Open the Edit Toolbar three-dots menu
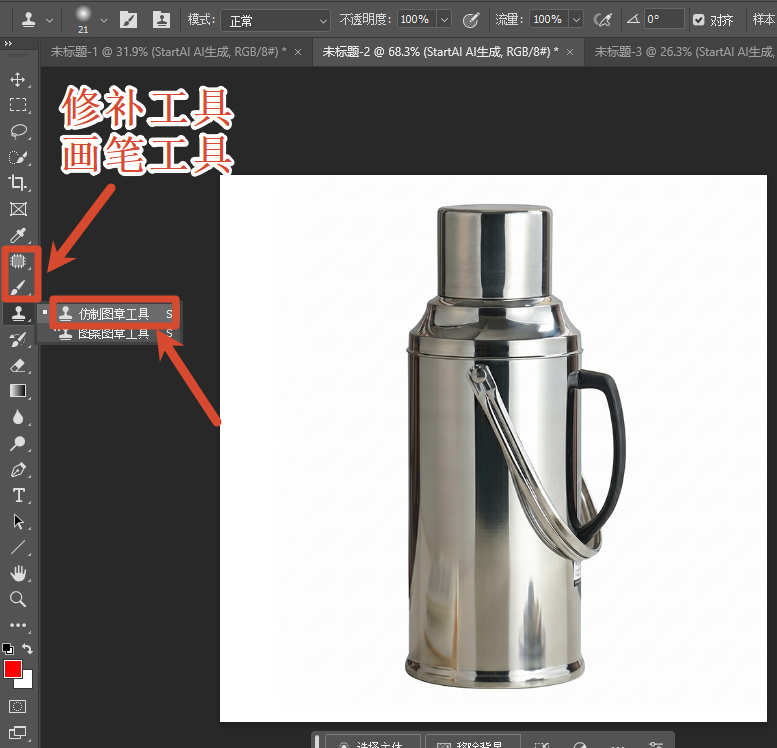 pyautogui.click(x=18, y=625)
